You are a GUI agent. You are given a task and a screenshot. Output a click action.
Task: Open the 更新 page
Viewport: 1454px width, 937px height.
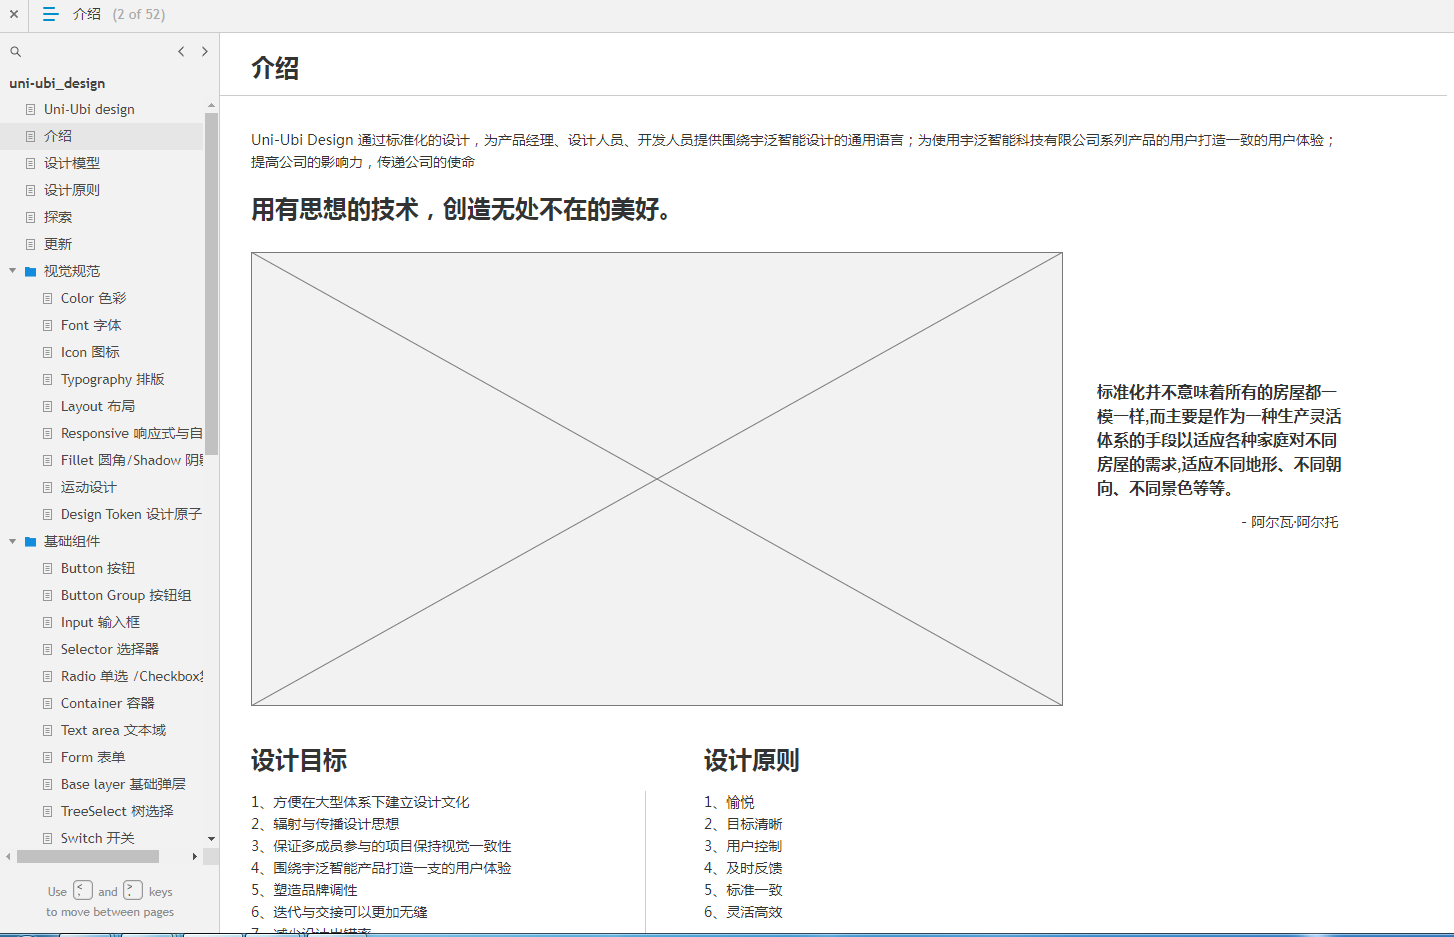58,244
